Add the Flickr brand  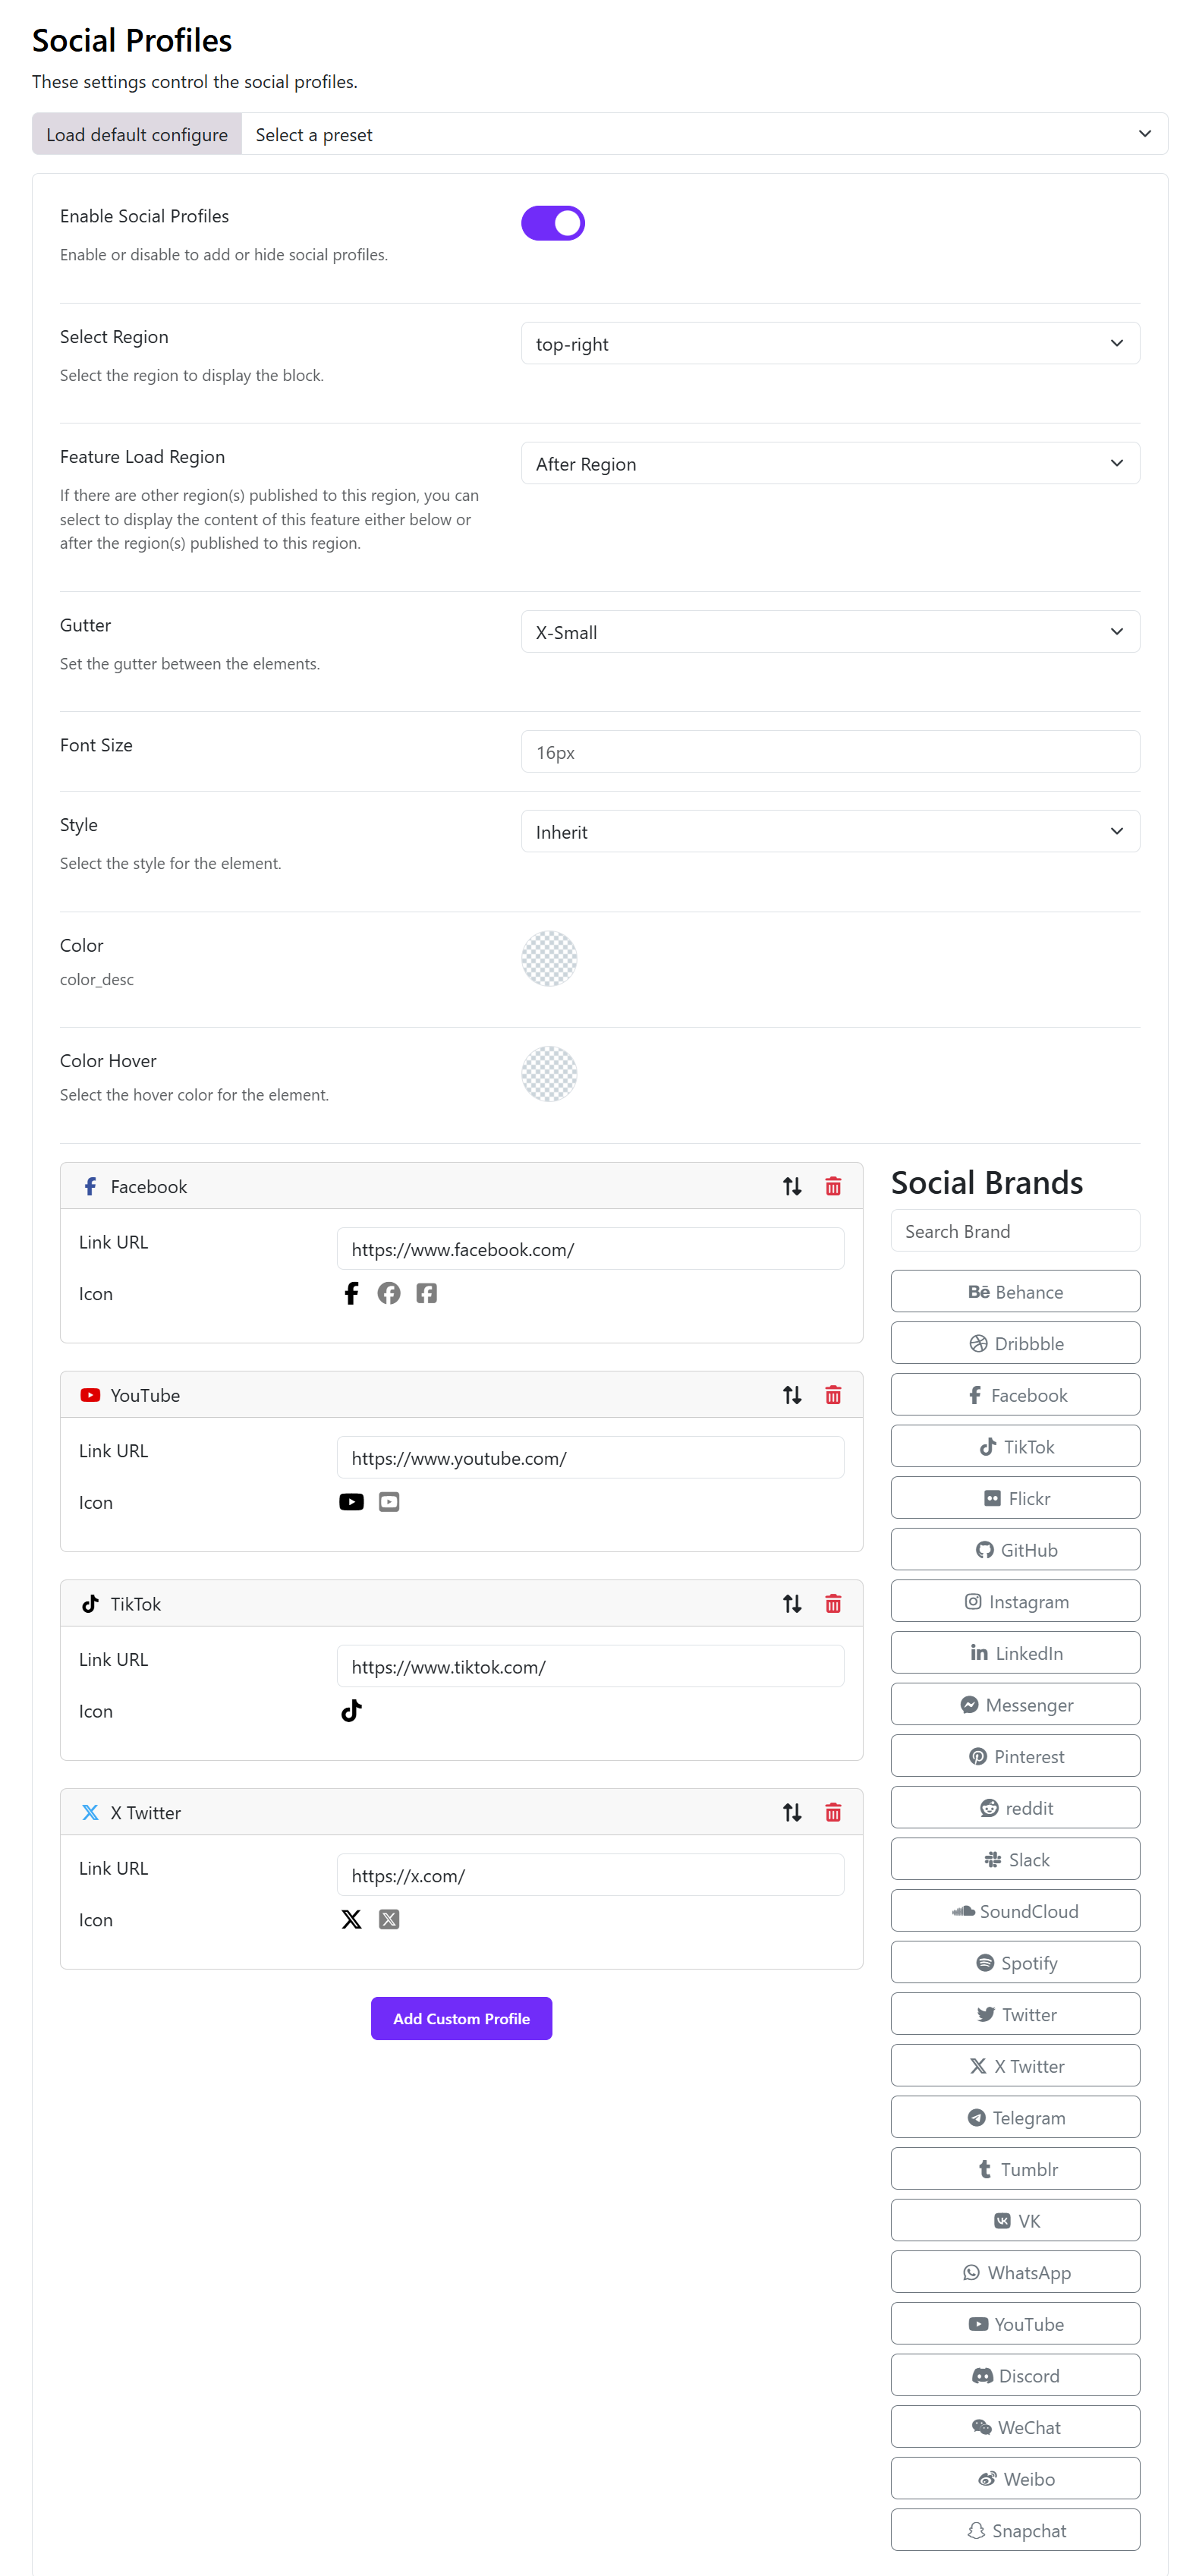(x=1015, y=1499)
